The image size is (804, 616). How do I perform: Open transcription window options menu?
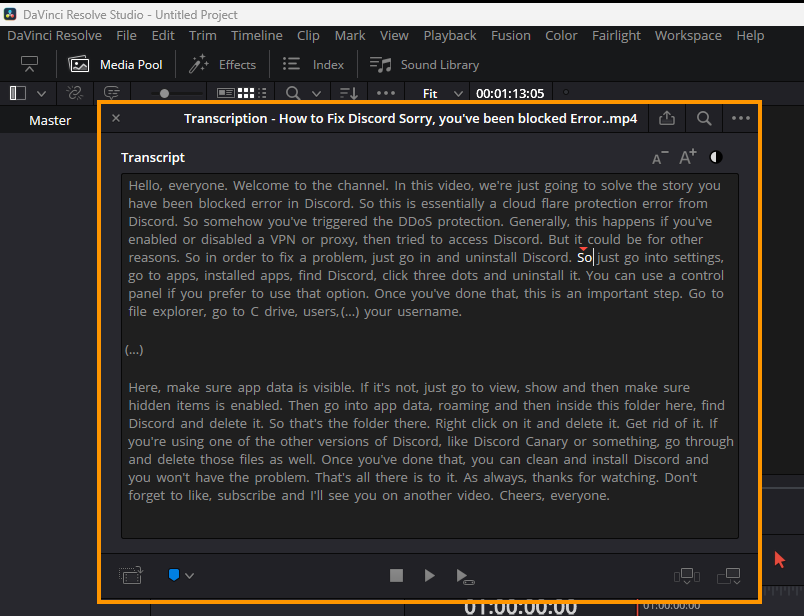740,118
